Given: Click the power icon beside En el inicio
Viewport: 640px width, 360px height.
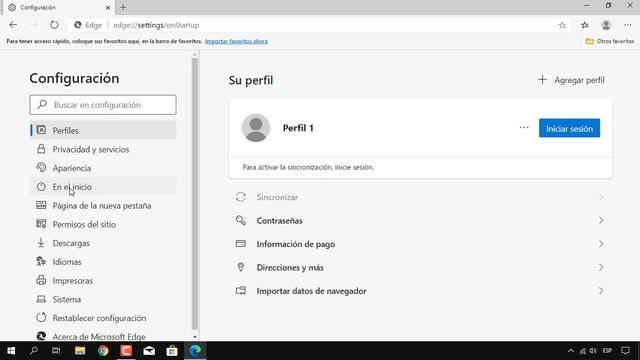Looking at the screenshot, I should pos(41,187).
